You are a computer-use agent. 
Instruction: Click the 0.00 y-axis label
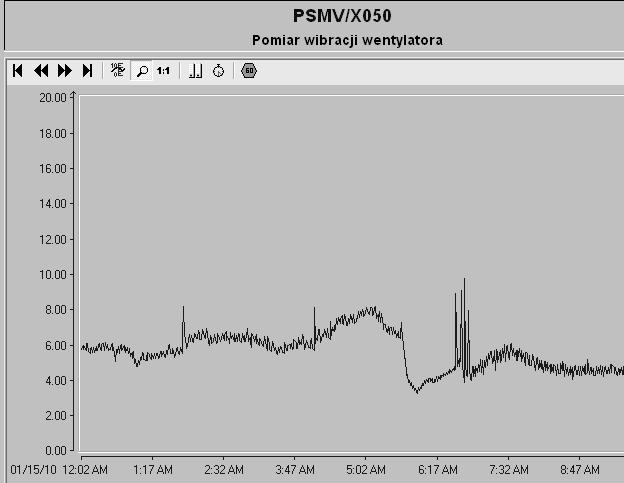pos(56,451)
